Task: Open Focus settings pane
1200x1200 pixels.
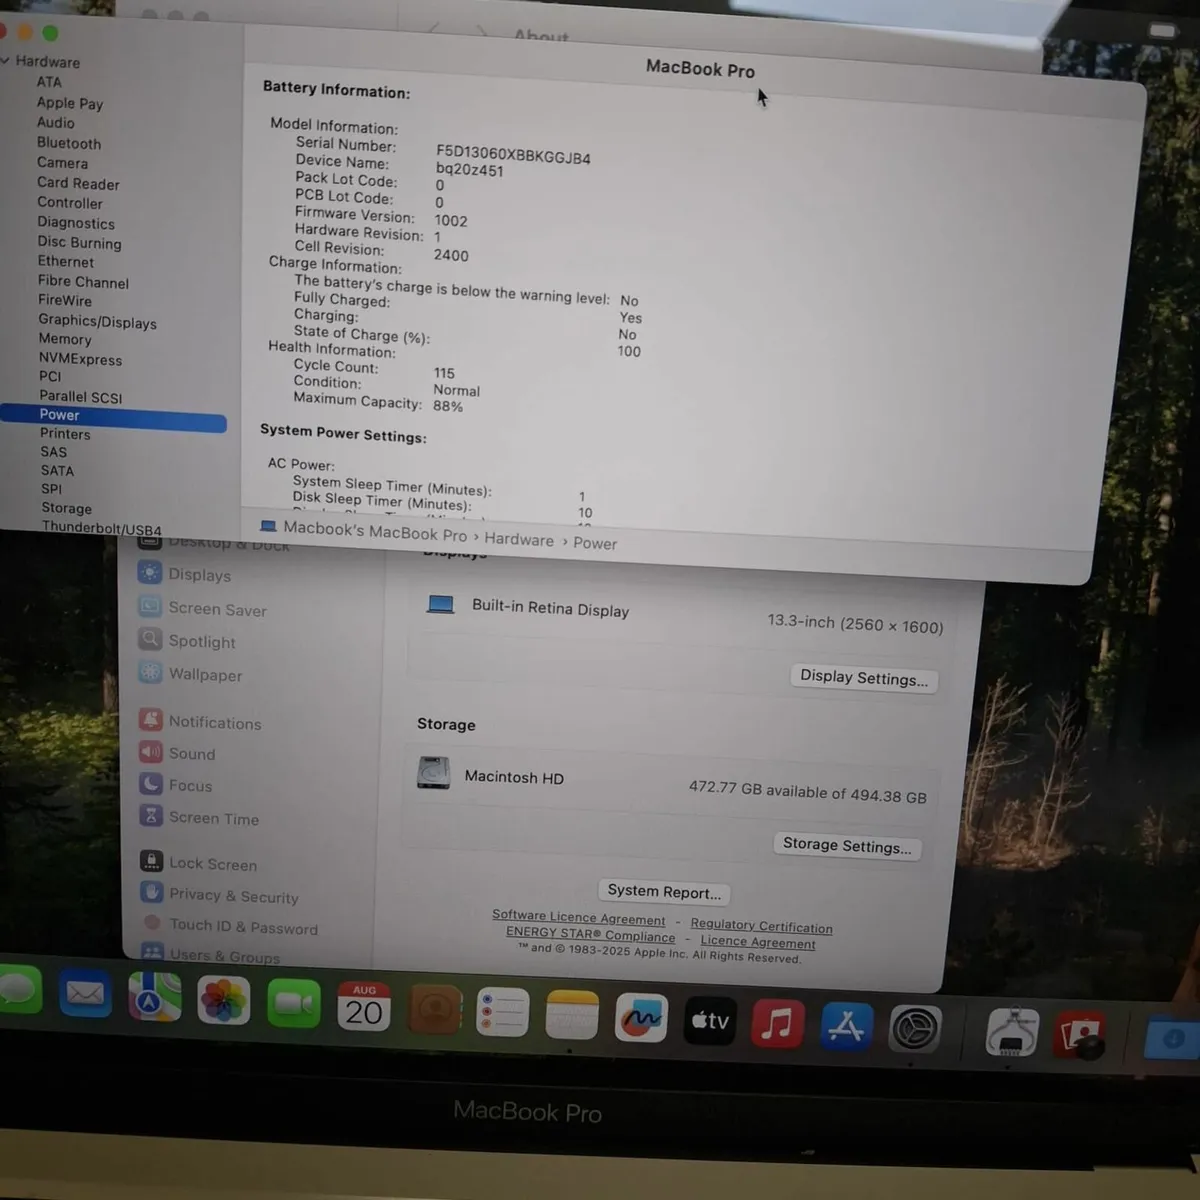Action: (177, 785)
